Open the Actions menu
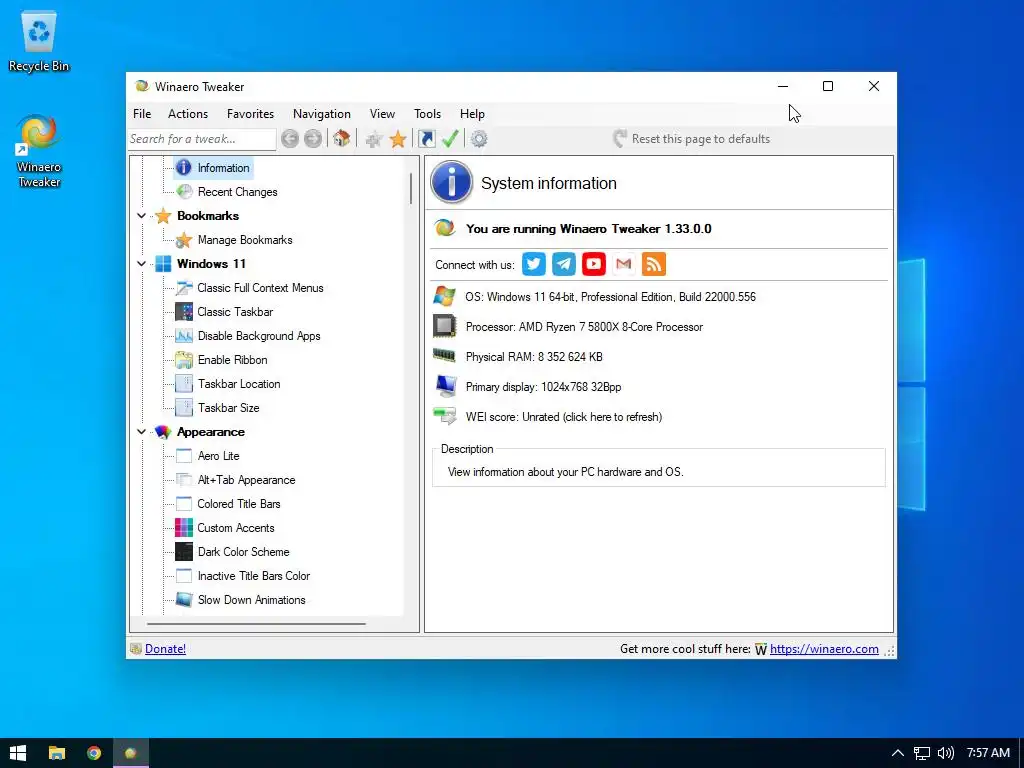Image resolution: width=1024 pixels, height=768 pixels. (x=188, y=114)
